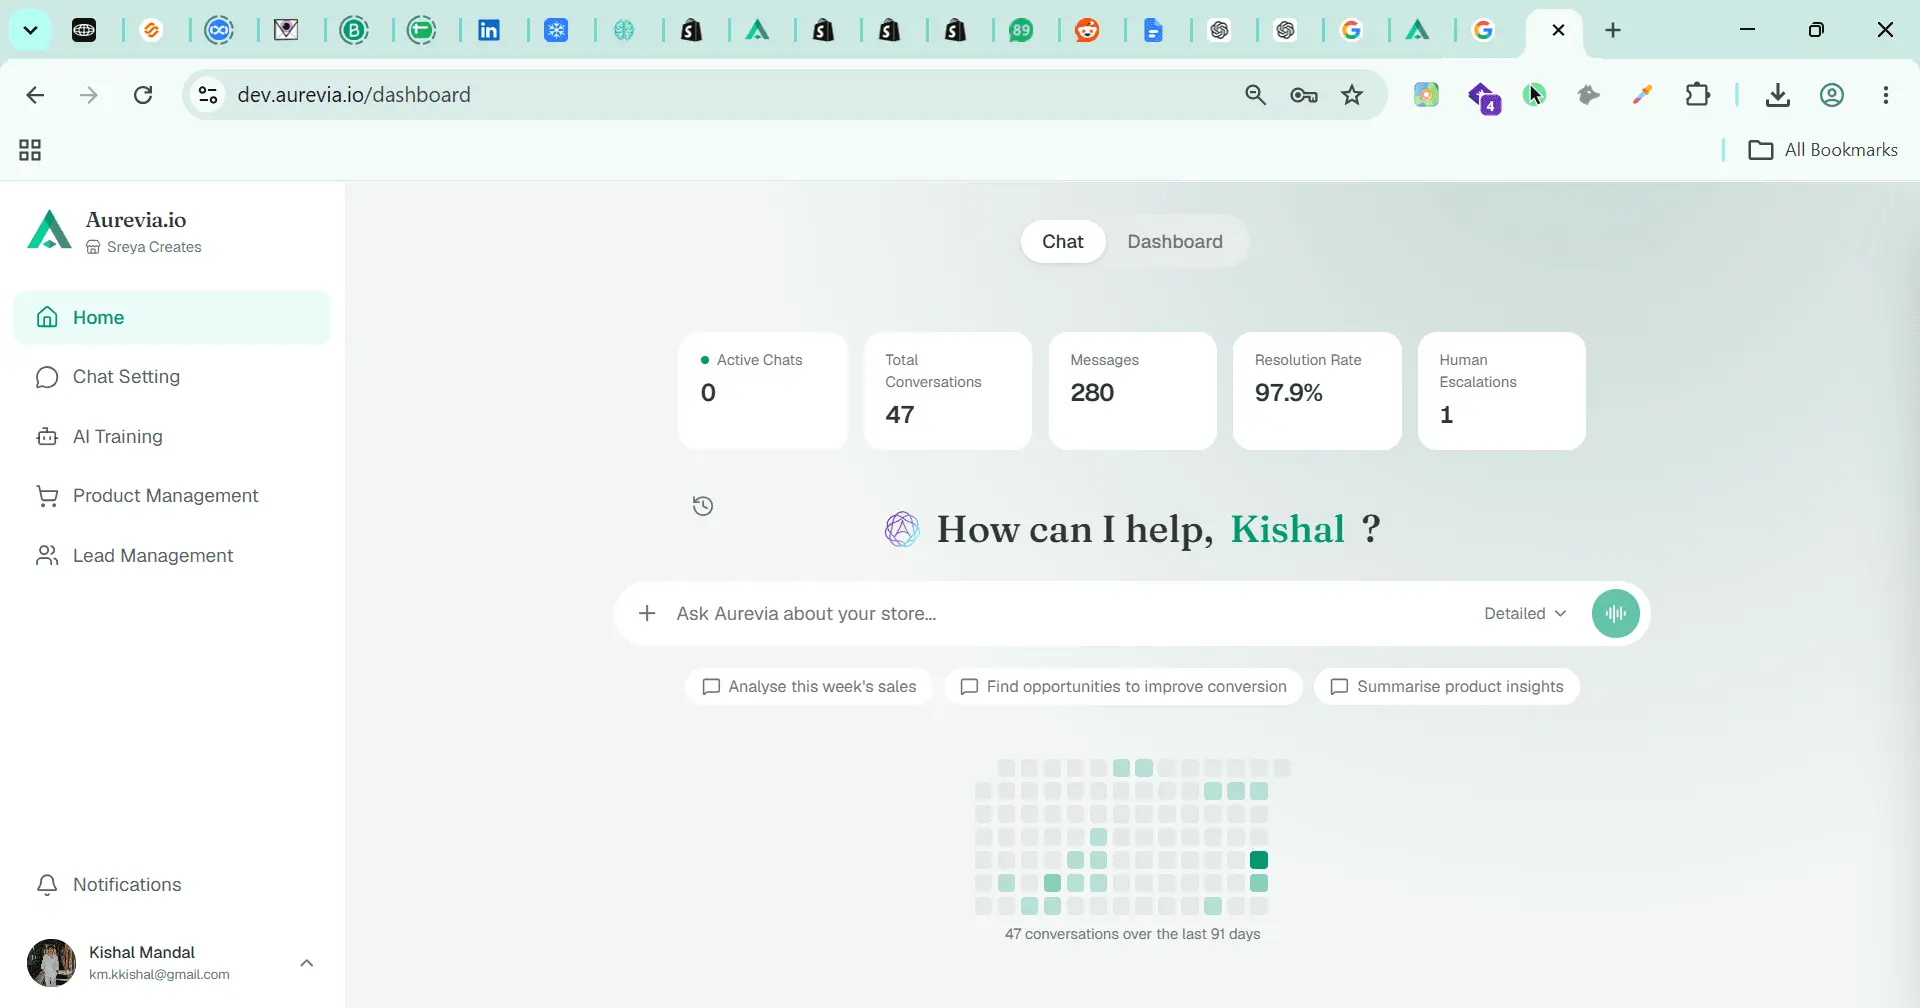Viewport: 1920px width, 1008px height.
Task: Open the LinkedIn browser tab
Action: (489, 31)
